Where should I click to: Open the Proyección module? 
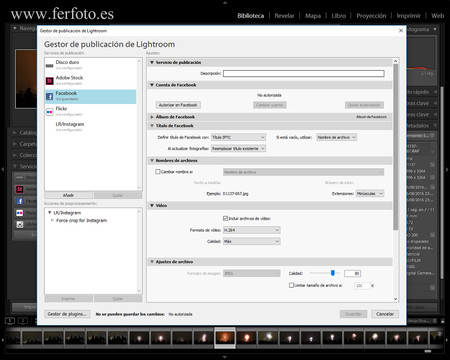[x=371, y=16]
